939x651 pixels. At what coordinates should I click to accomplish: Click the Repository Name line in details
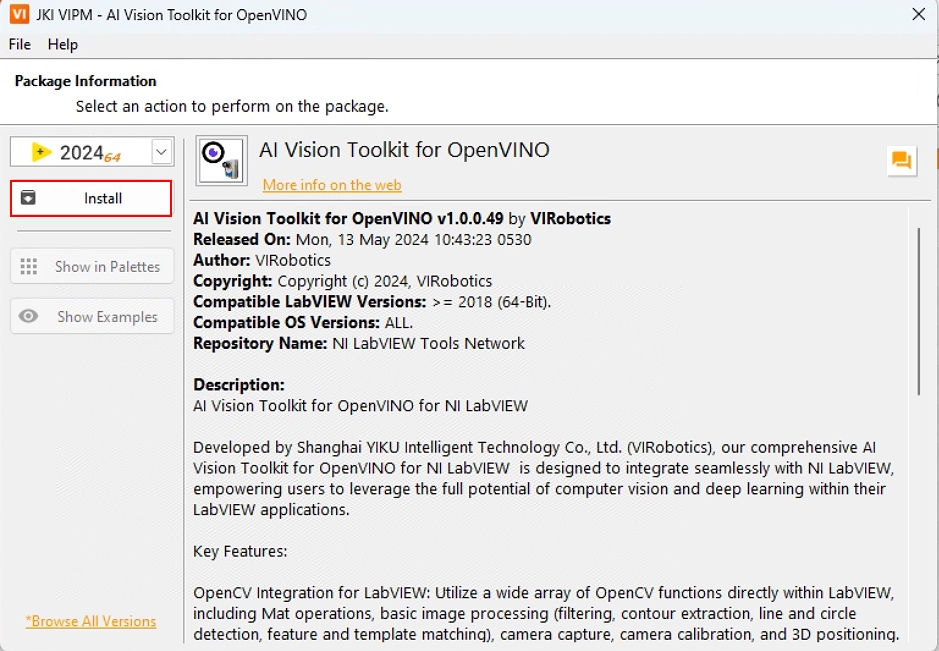(x=358, y=343)
